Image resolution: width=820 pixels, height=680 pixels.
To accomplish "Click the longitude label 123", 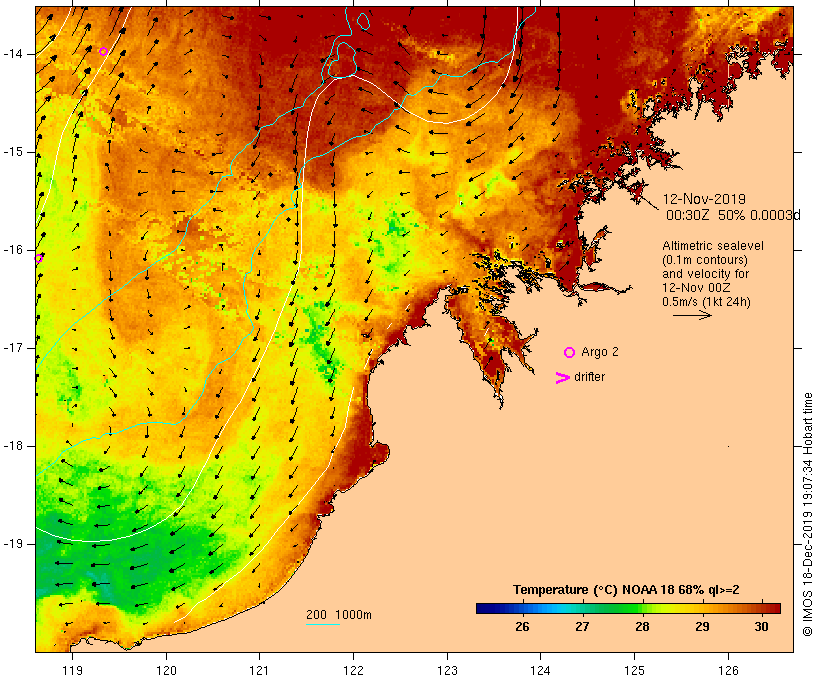I will [447, 670].
